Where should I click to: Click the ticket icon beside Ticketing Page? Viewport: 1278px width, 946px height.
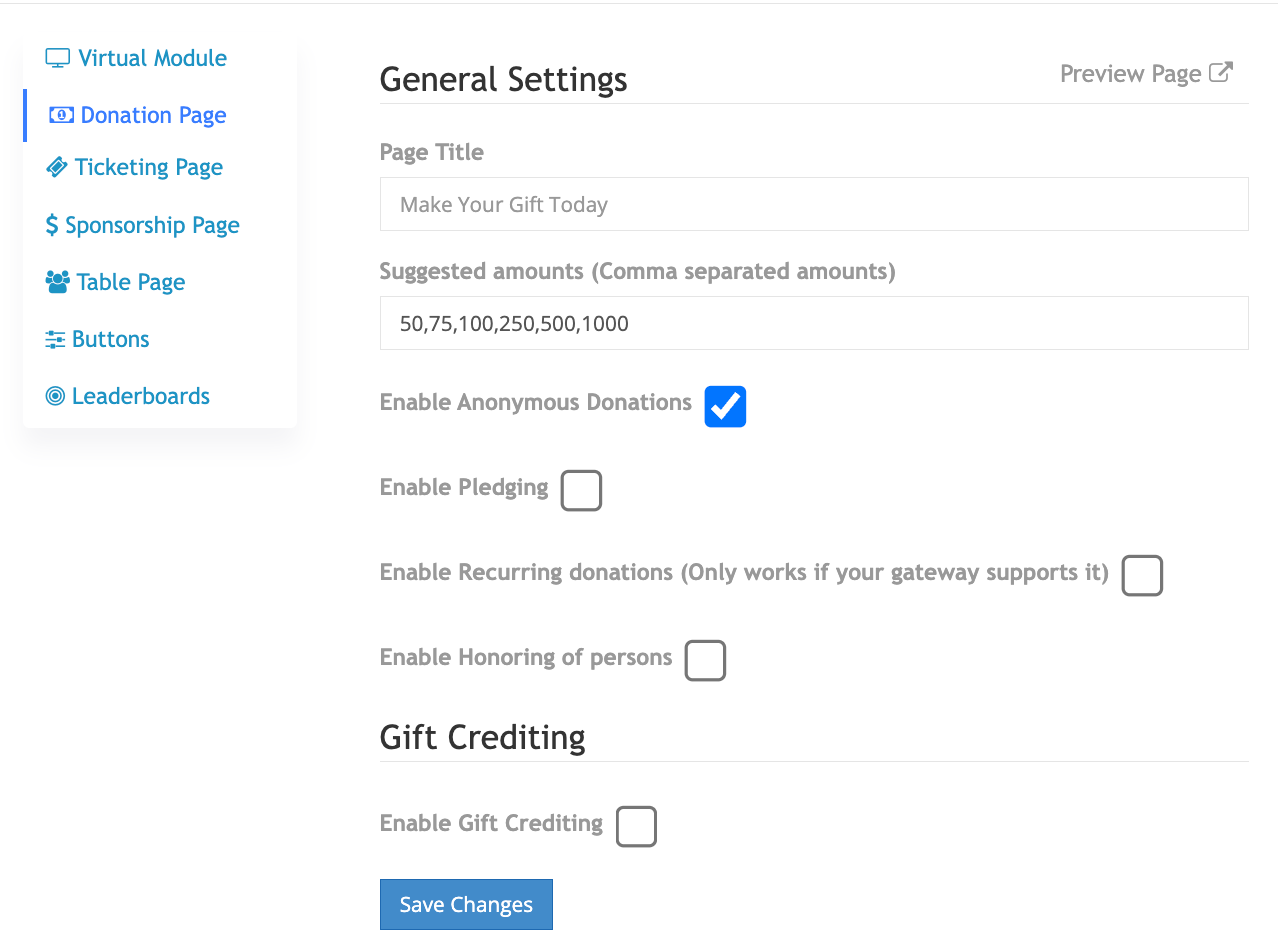coord(57,167)
